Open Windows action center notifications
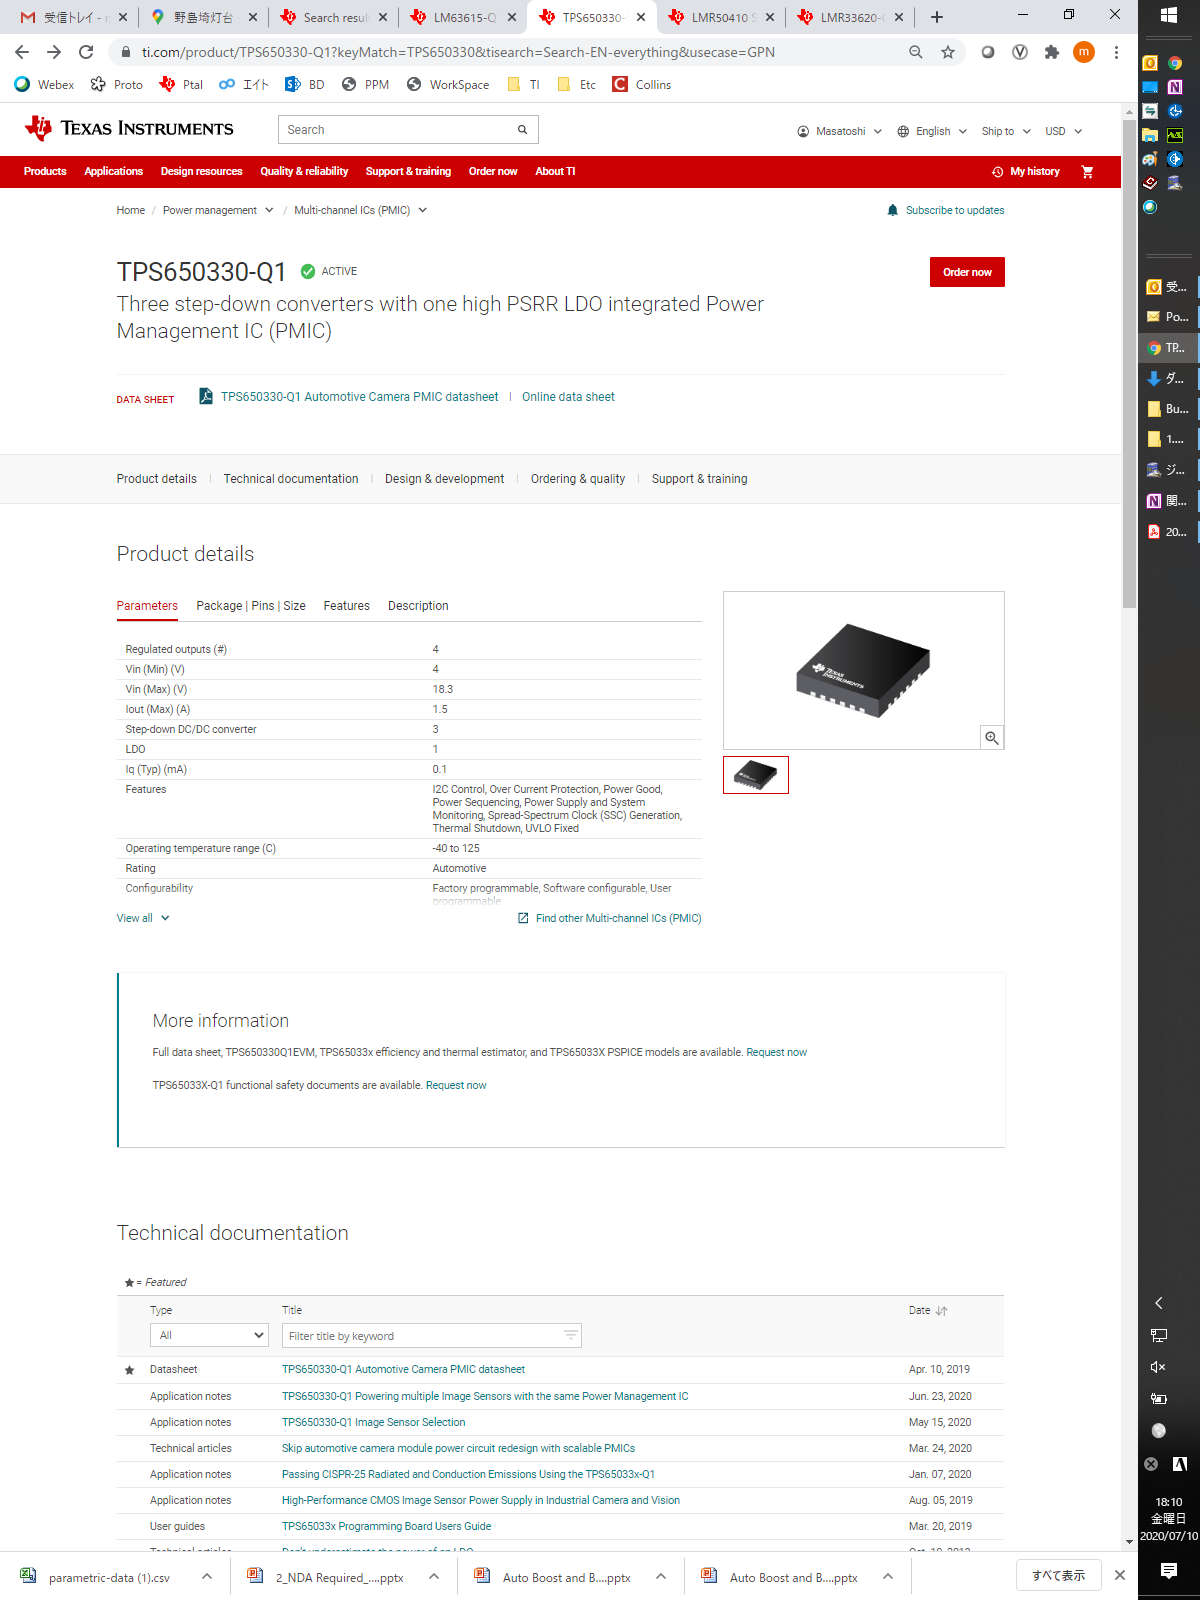The width and height of the screenshot is (1200, 1600). [1169, 1571]
